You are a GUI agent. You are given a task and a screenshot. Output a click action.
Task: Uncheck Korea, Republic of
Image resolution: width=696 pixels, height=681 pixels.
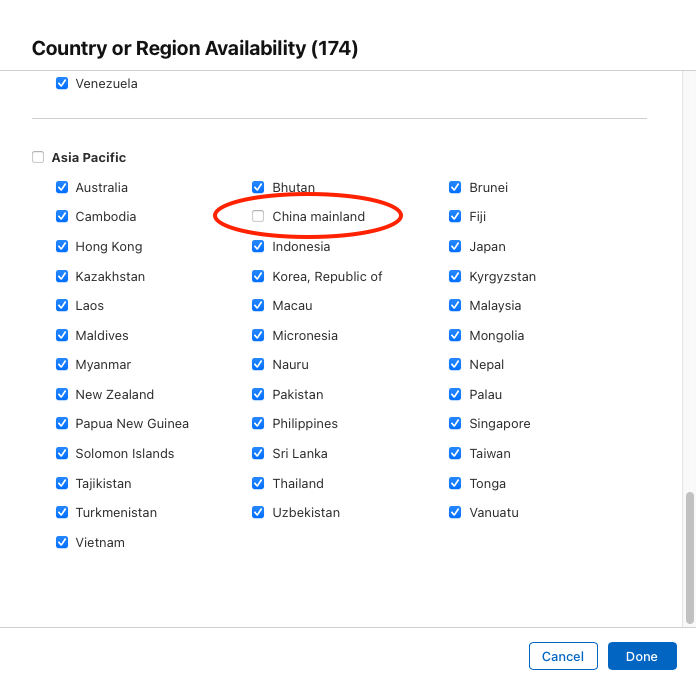point(258,277)
